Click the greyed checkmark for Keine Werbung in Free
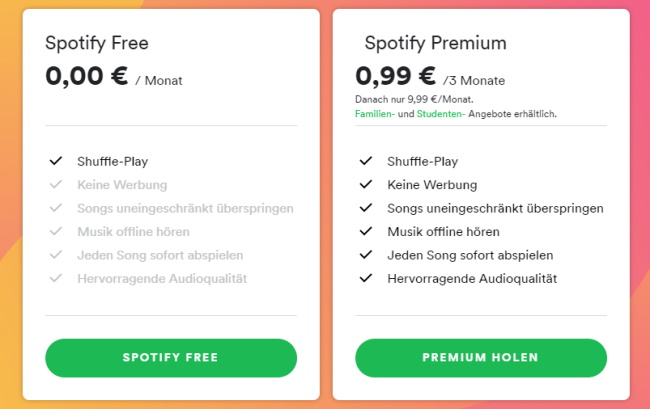Screen dimensions: 650x409 click(x=56, y=184)
